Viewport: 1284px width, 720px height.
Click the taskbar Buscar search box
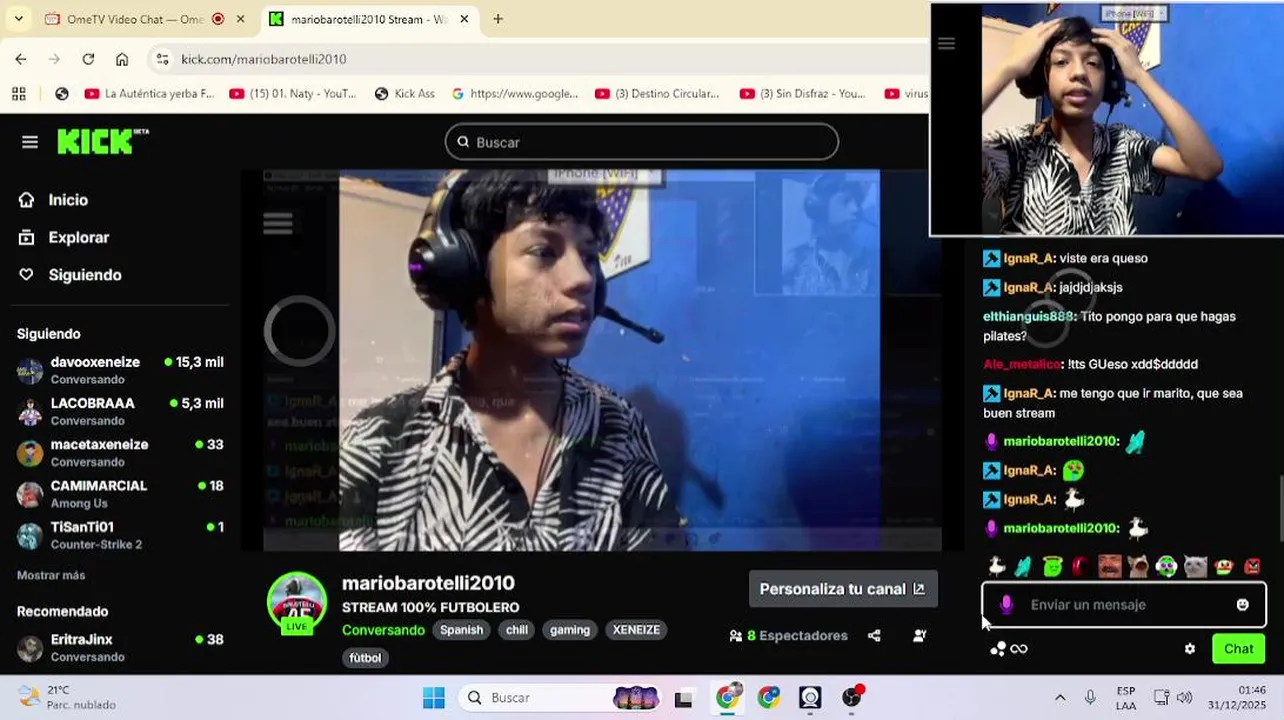[x=562, y=697]
